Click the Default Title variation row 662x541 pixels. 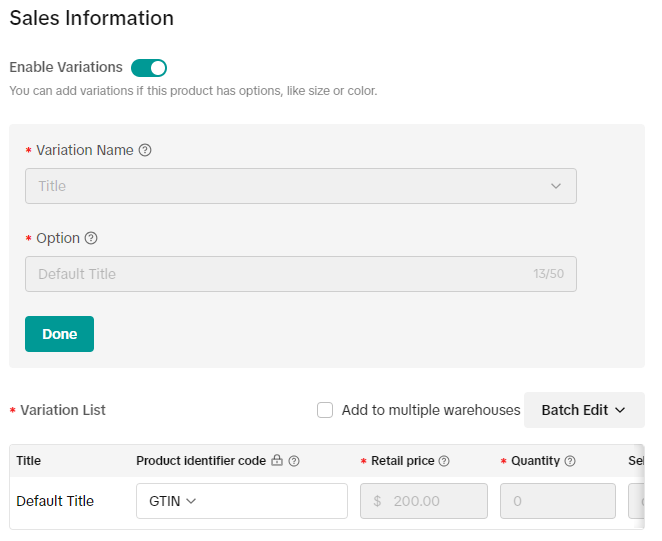(x=55, y=501)
